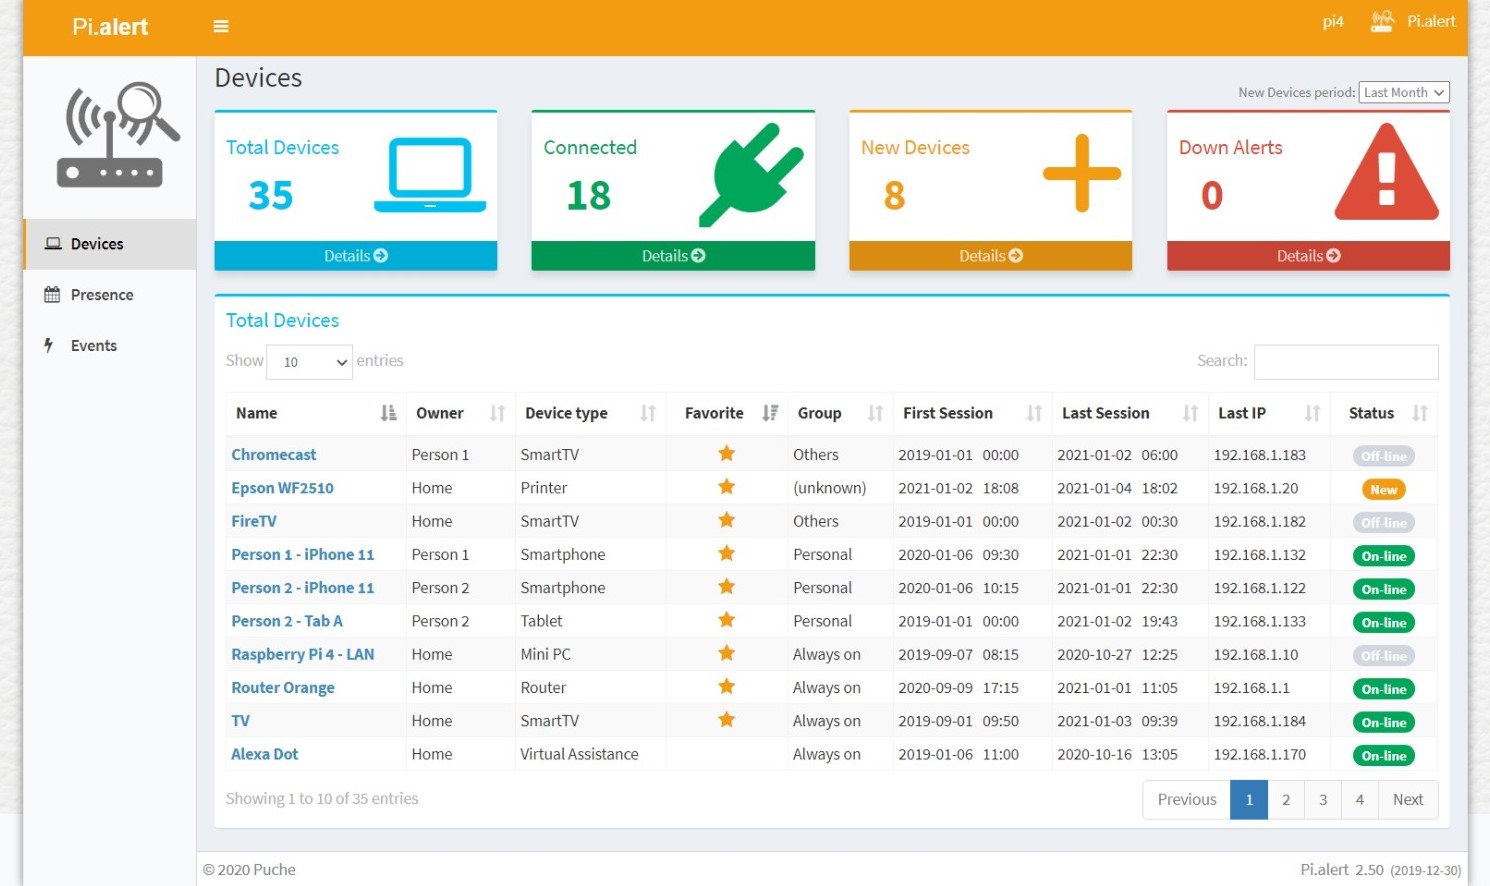
Task: Go to page 2 of devices
Action: pyautogui.click(x=1286, y=800)
